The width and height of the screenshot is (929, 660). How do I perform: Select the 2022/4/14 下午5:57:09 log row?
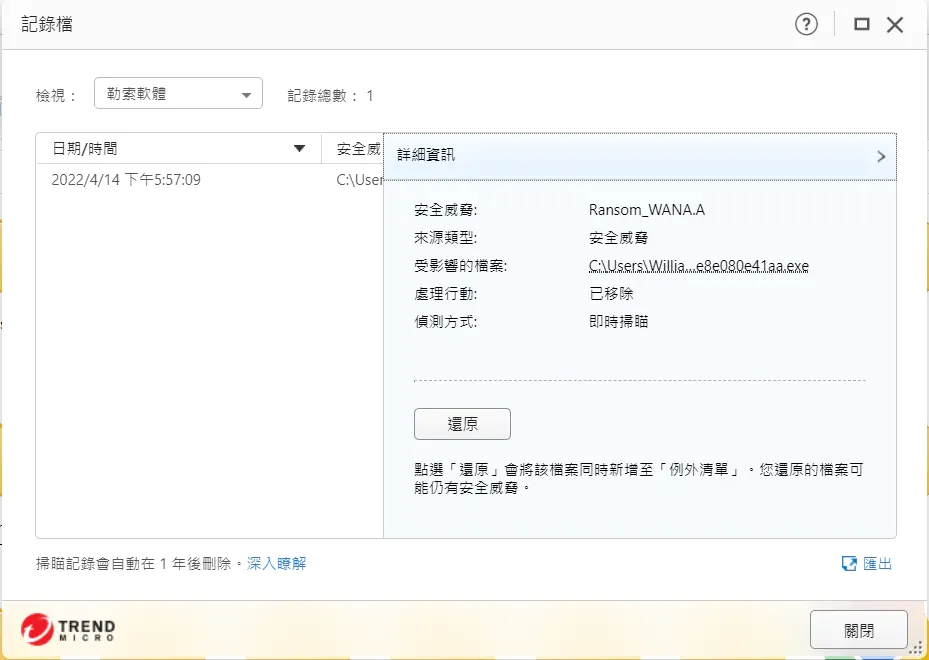click(210, 180)
